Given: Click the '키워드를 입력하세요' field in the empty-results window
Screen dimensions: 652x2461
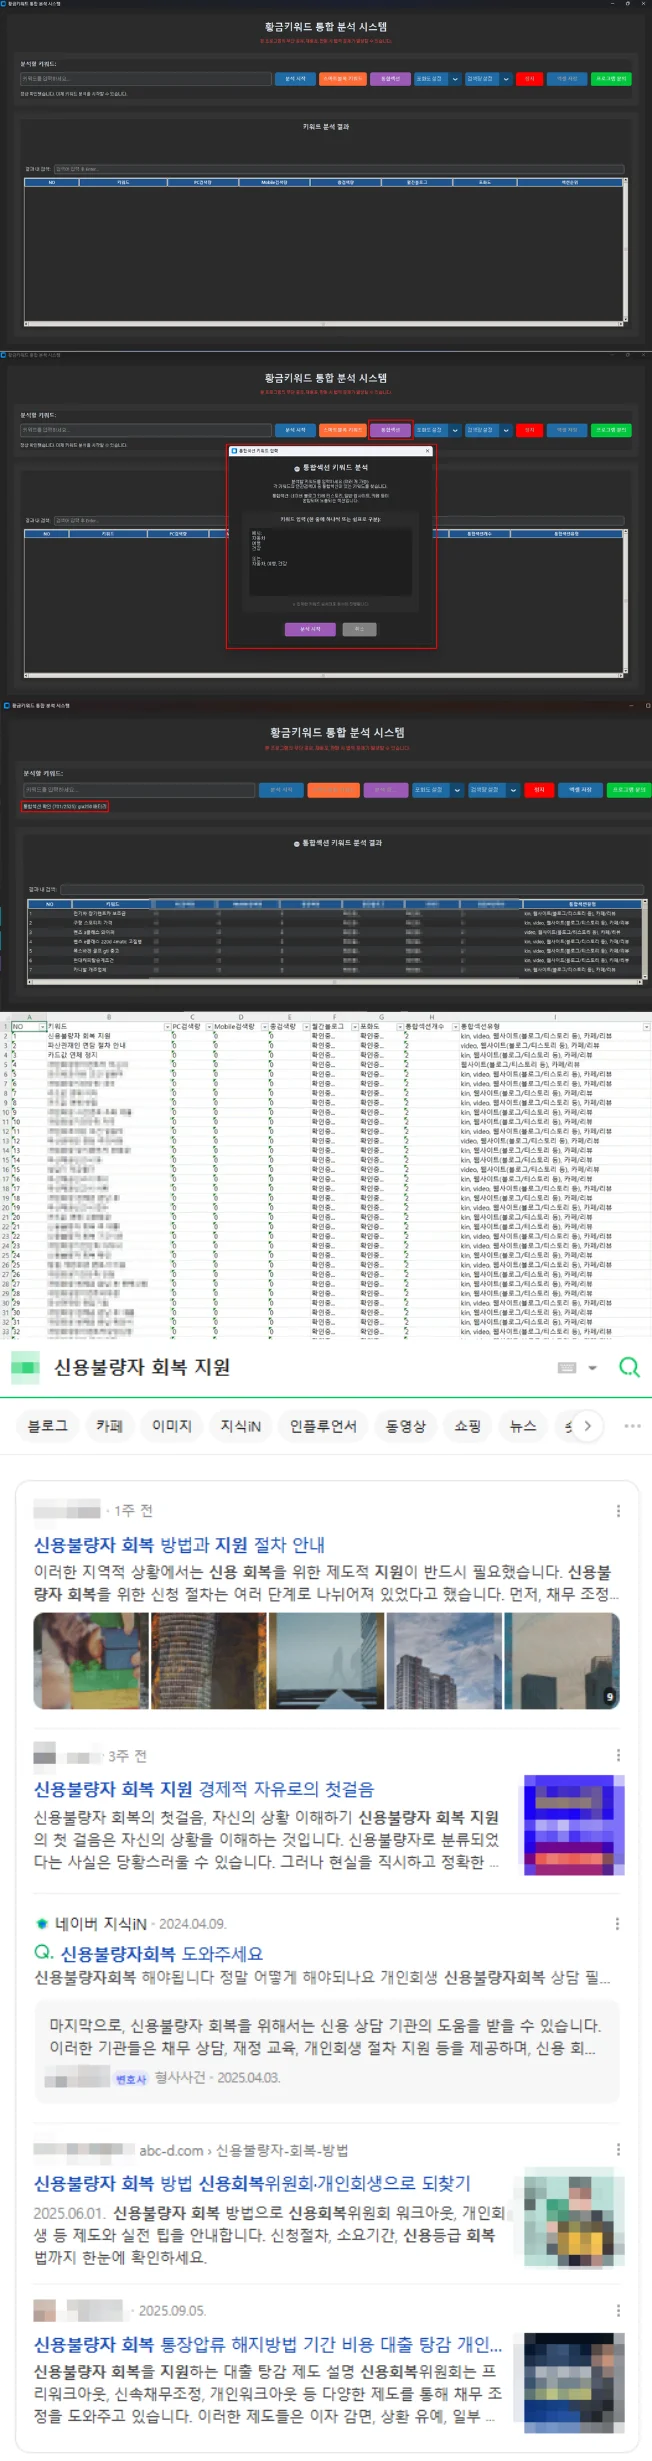Looking at the screenshot, I should click(x=145, y=79).
